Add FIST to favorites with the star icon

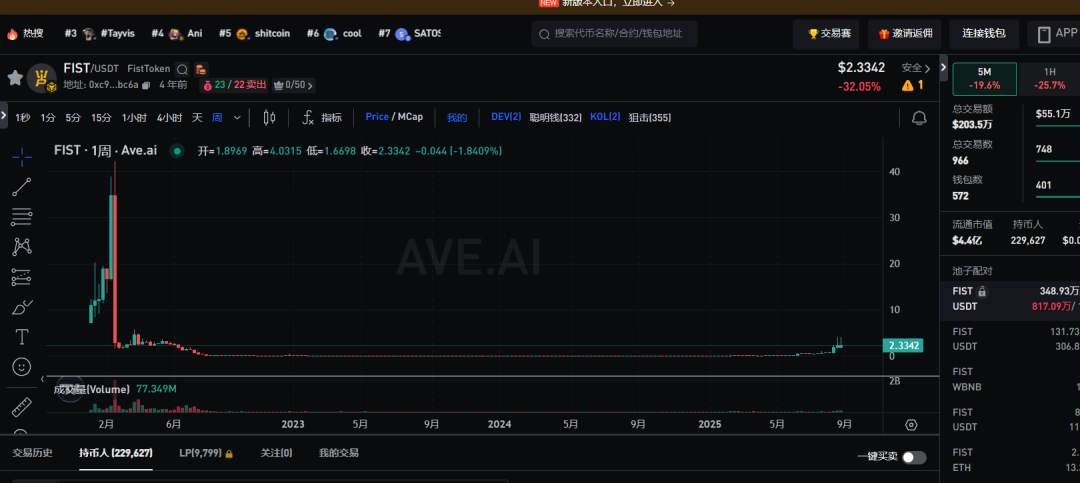tap(15, 77)
